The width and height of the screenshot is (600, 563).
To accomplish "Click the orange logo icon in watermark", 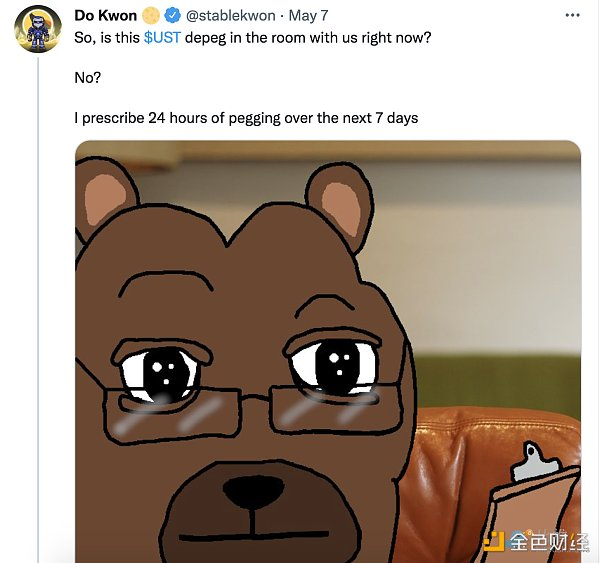I will point(492,541).
